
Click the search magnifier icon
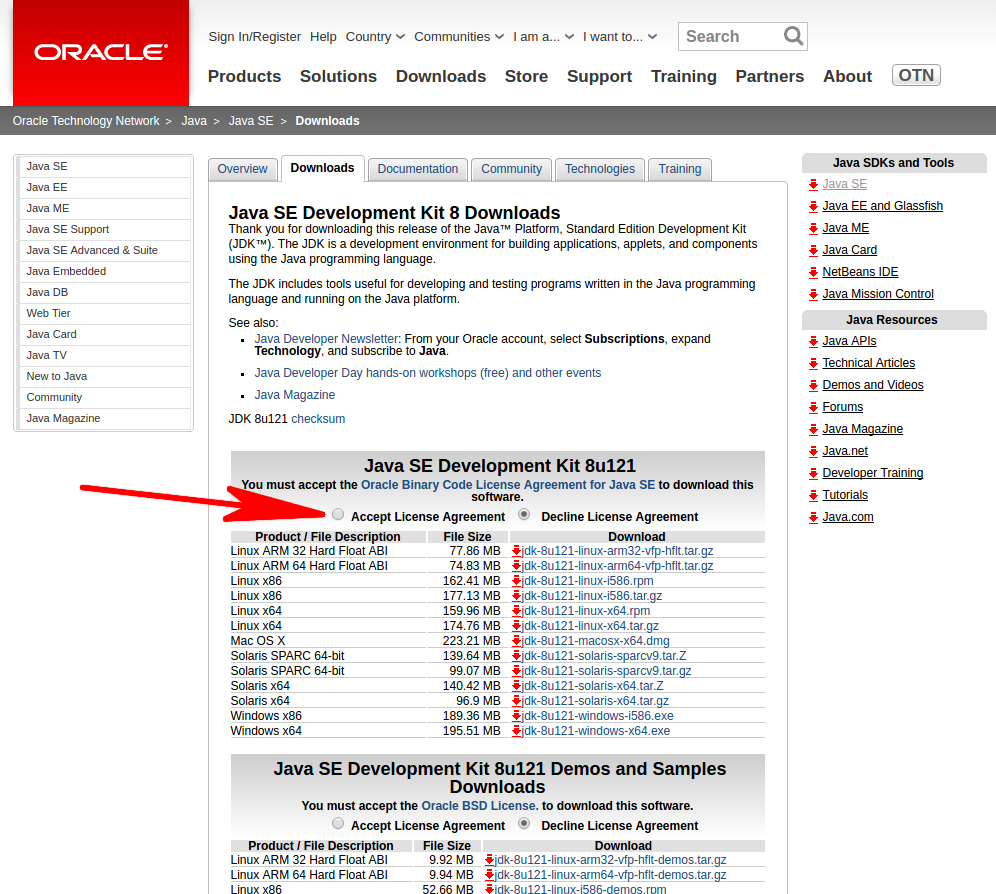point(793,36)
